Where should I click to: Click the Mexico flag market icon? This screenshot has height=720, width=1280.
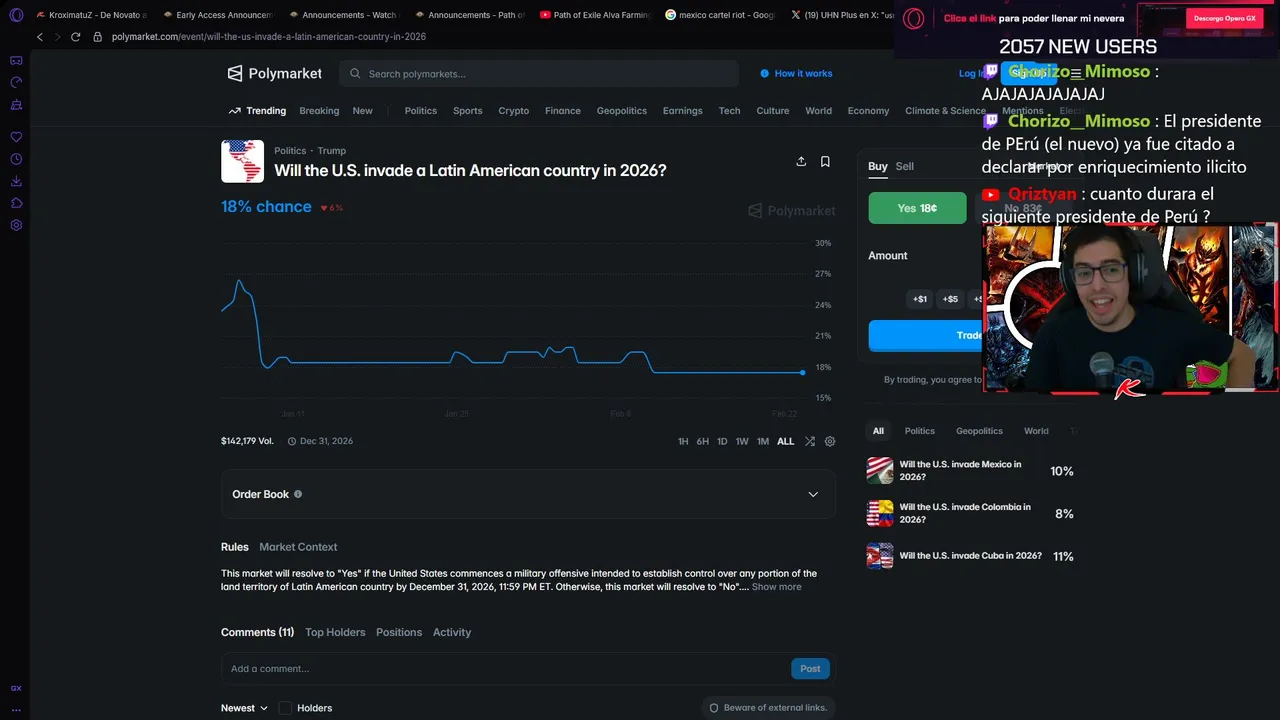point(880,470)
